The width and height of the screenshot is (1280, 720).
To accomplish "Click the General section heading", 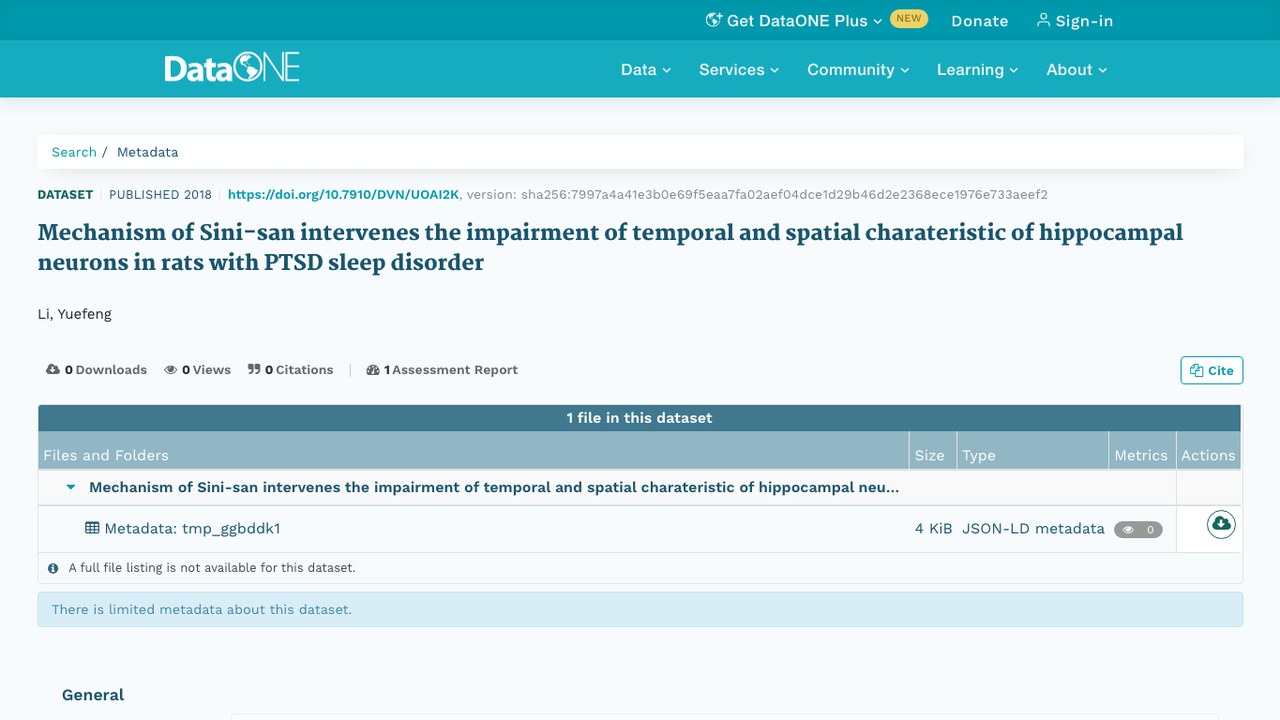I will pos(93,695).
